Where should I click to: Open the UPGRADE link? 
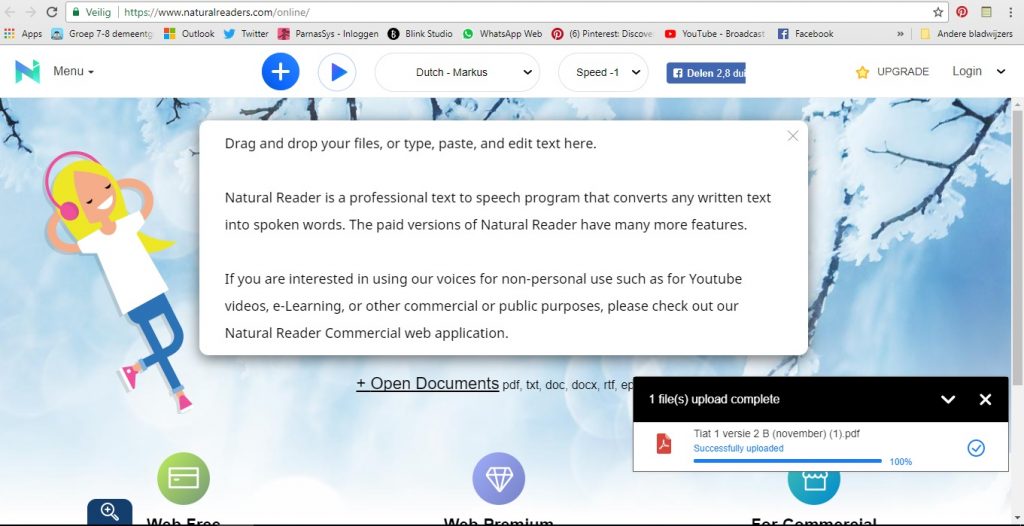tap(903, 72)
